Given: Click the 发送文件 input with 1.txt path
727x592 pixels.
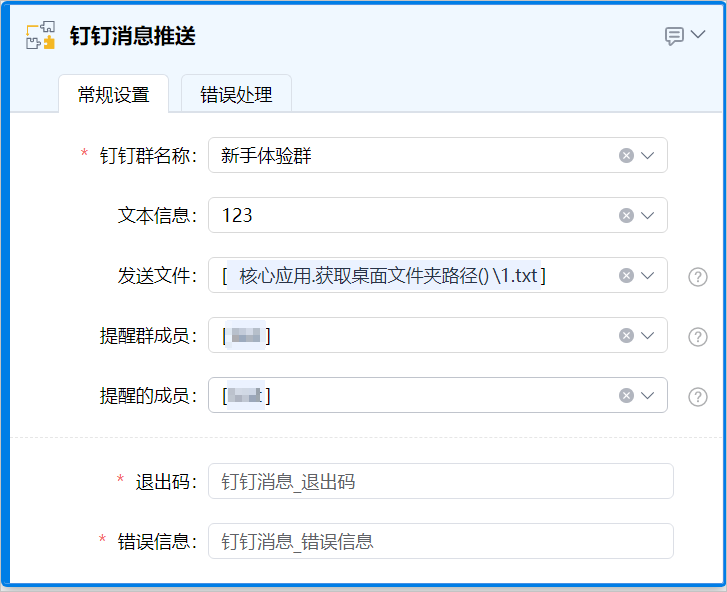Looking at the screenshot, I should 438,275.
